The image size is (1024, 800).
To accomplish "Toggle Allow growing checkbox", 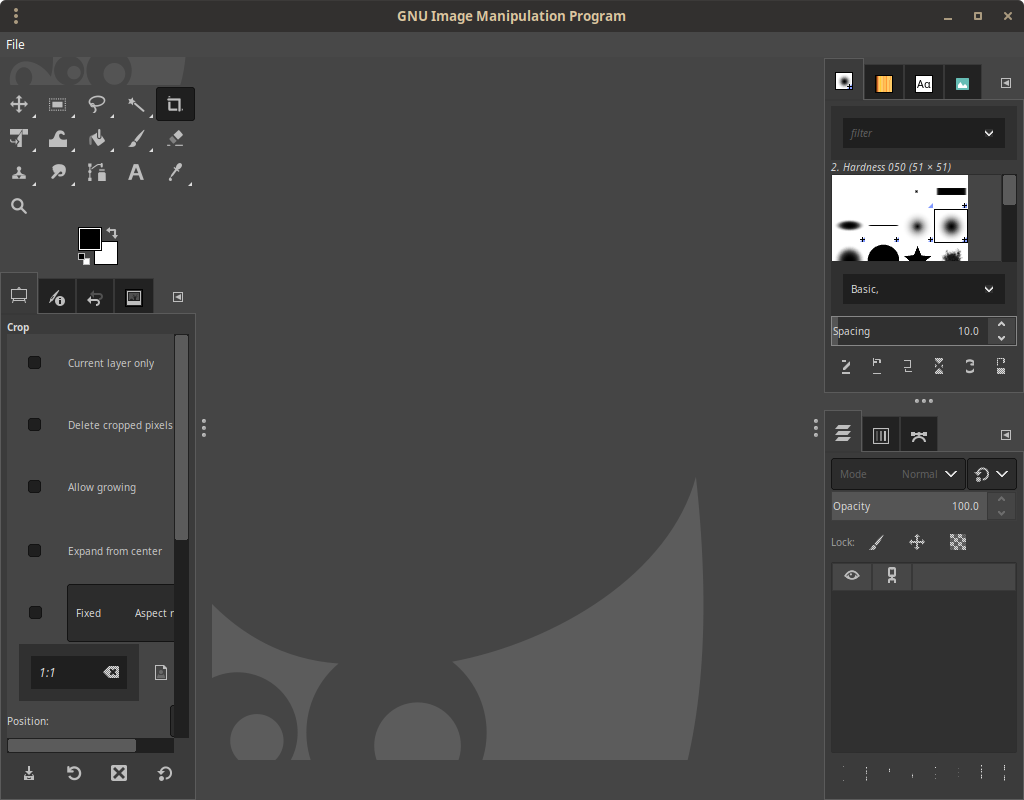I will pos(35,487).
